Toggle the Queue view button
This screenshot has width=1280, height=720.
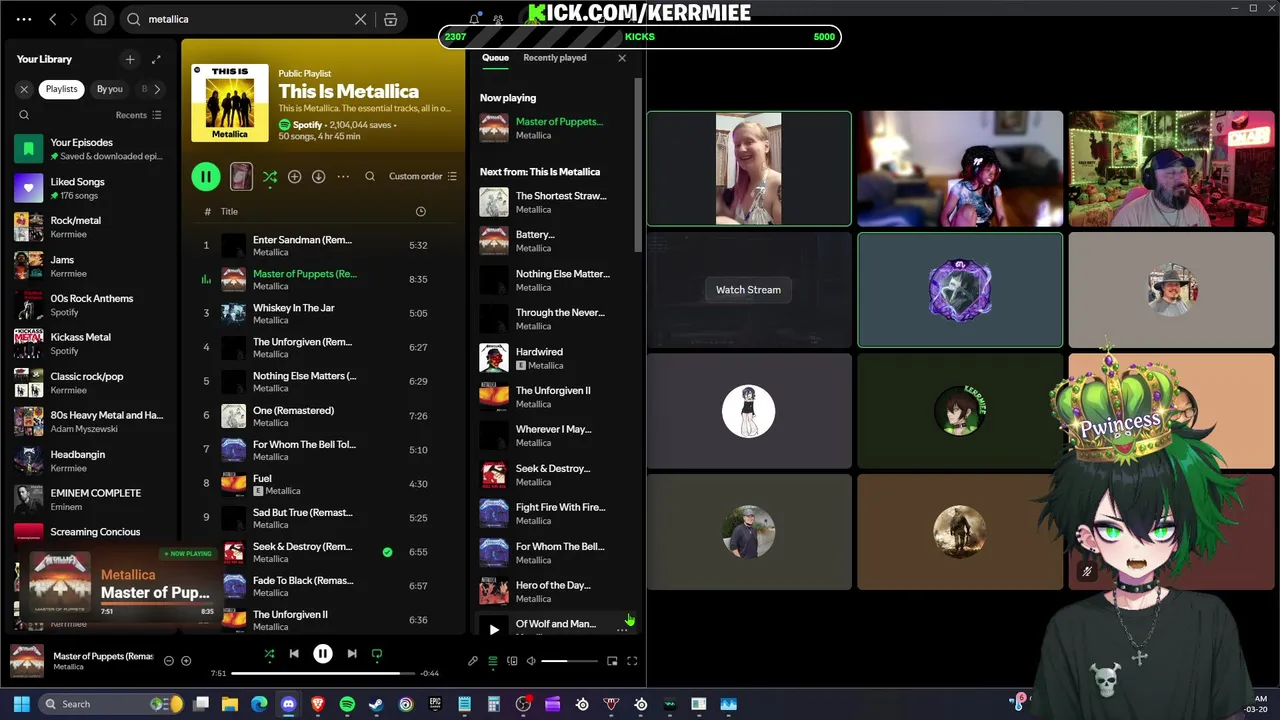(x=492, y=661)
